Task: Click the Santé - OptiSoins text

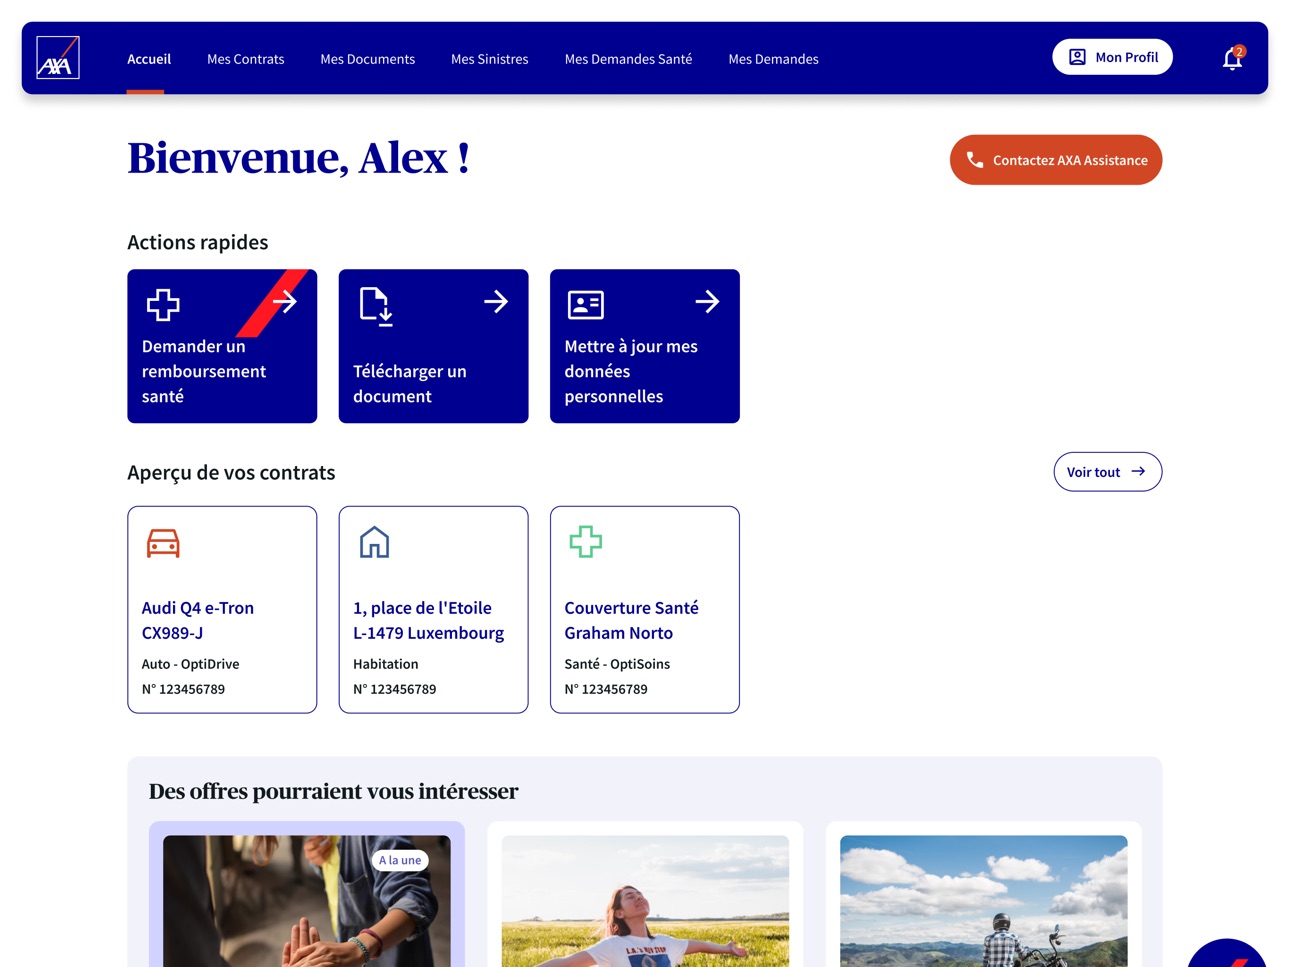Action: tap(617, 664)
